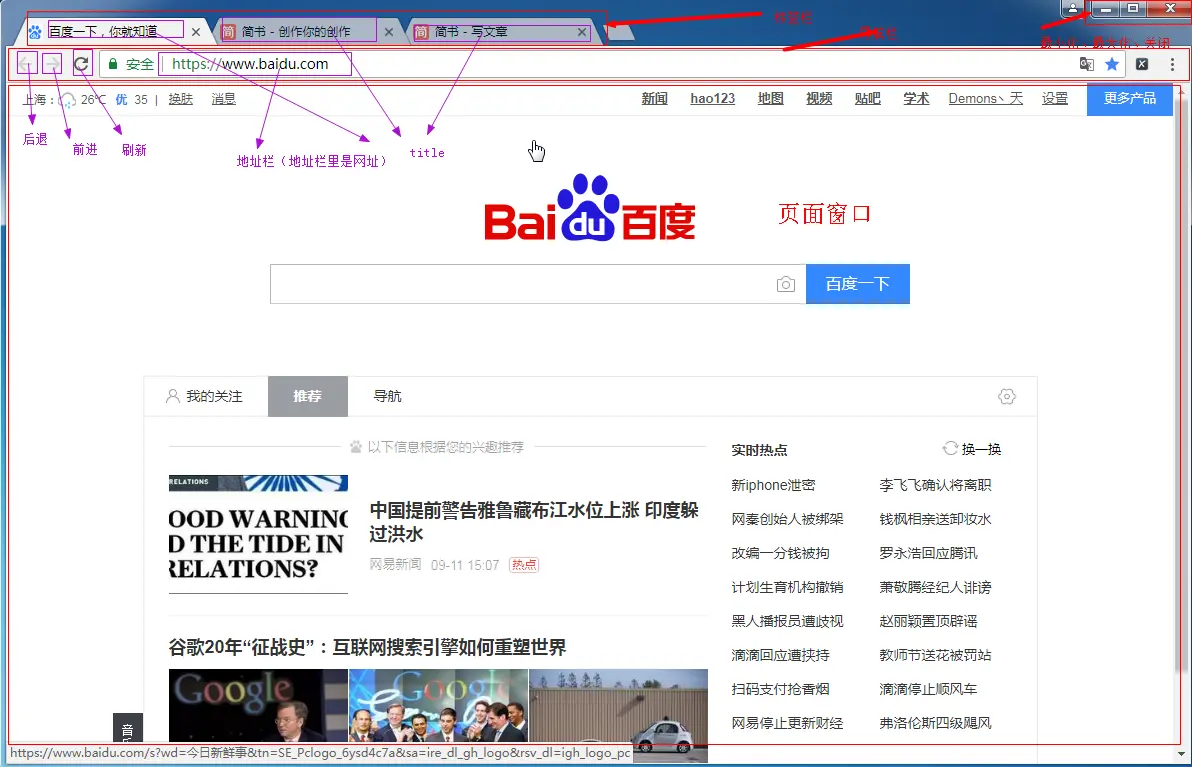Open hot topic 钱枫相亲送卸妆水
Screen dimensions: 1192x767
pos(935,519)
